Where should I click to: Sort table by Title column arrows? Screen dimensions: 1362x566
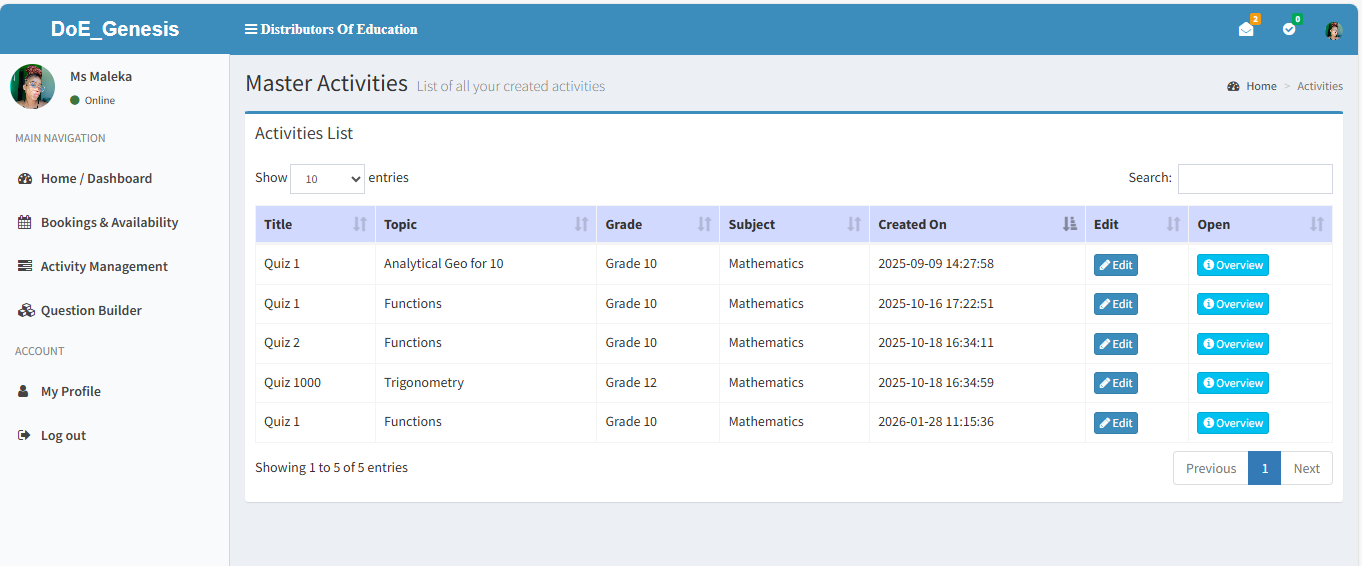[360, 224]
